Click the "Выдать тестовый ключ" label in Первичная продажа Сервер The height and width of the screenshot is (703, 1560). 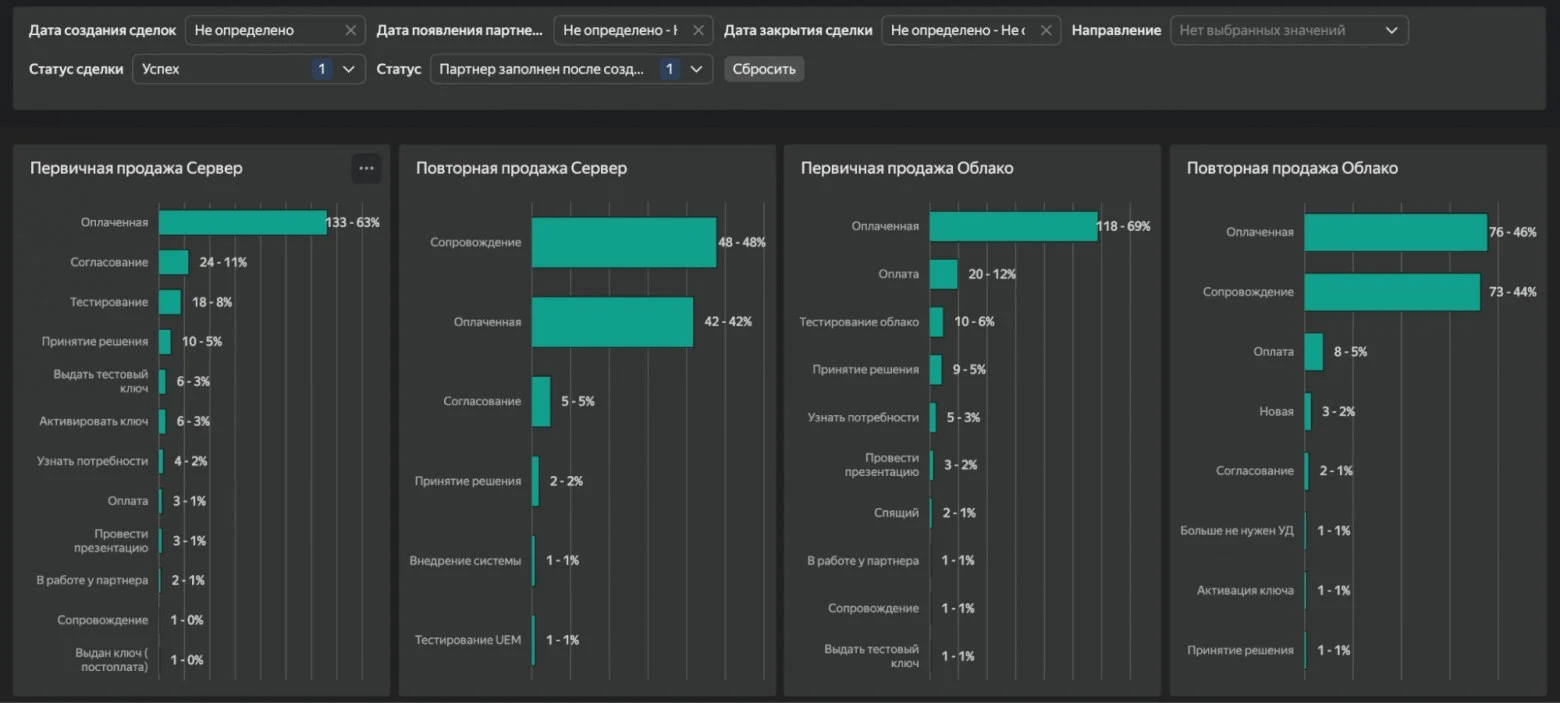point(101,381)
